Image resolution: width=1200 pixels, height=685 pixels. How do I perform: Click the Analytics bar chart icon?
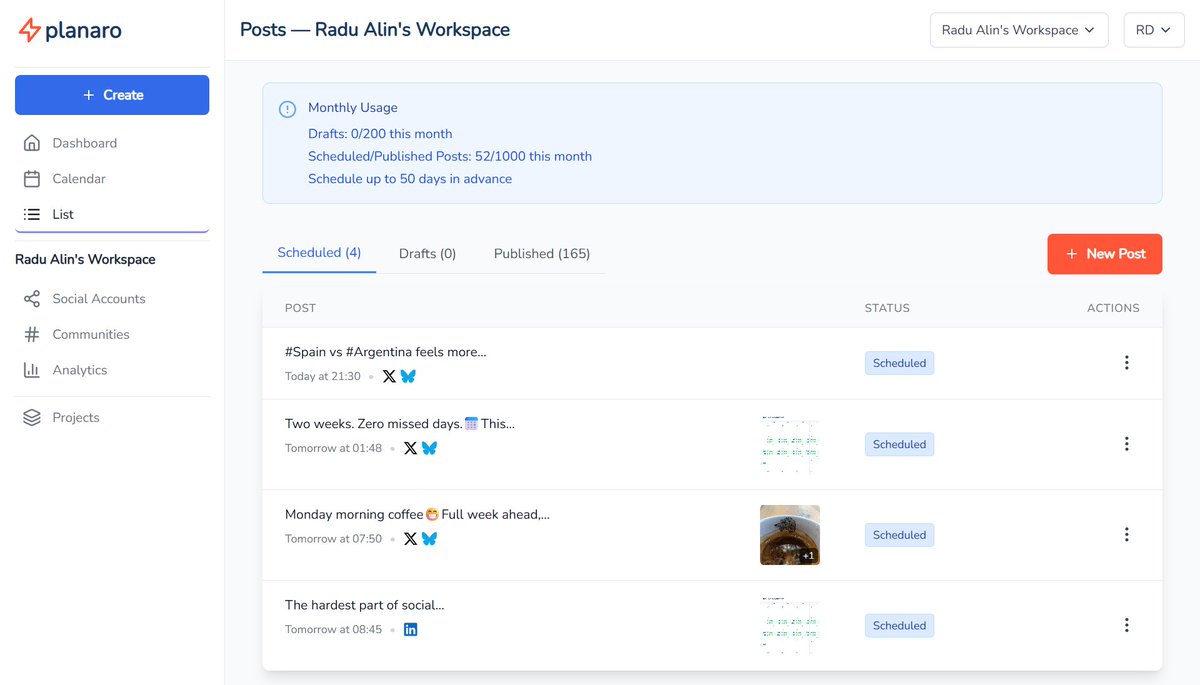(x=32, y=370)
